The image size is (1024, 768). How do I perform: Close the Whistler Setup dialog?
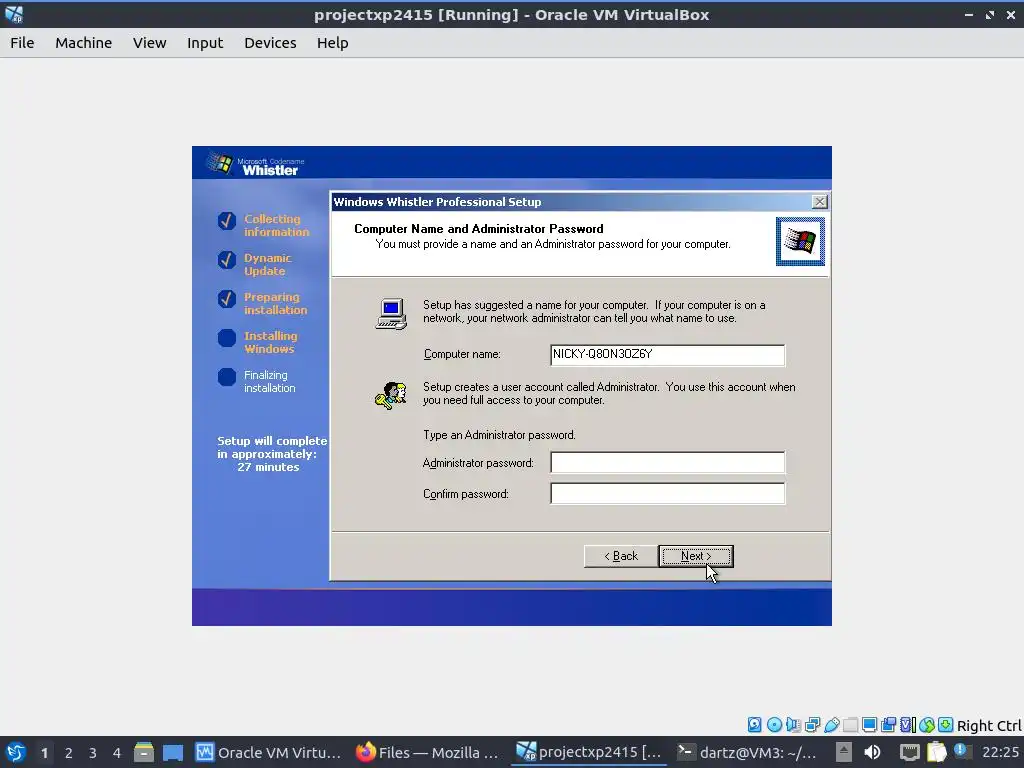(x=820, y=202)
